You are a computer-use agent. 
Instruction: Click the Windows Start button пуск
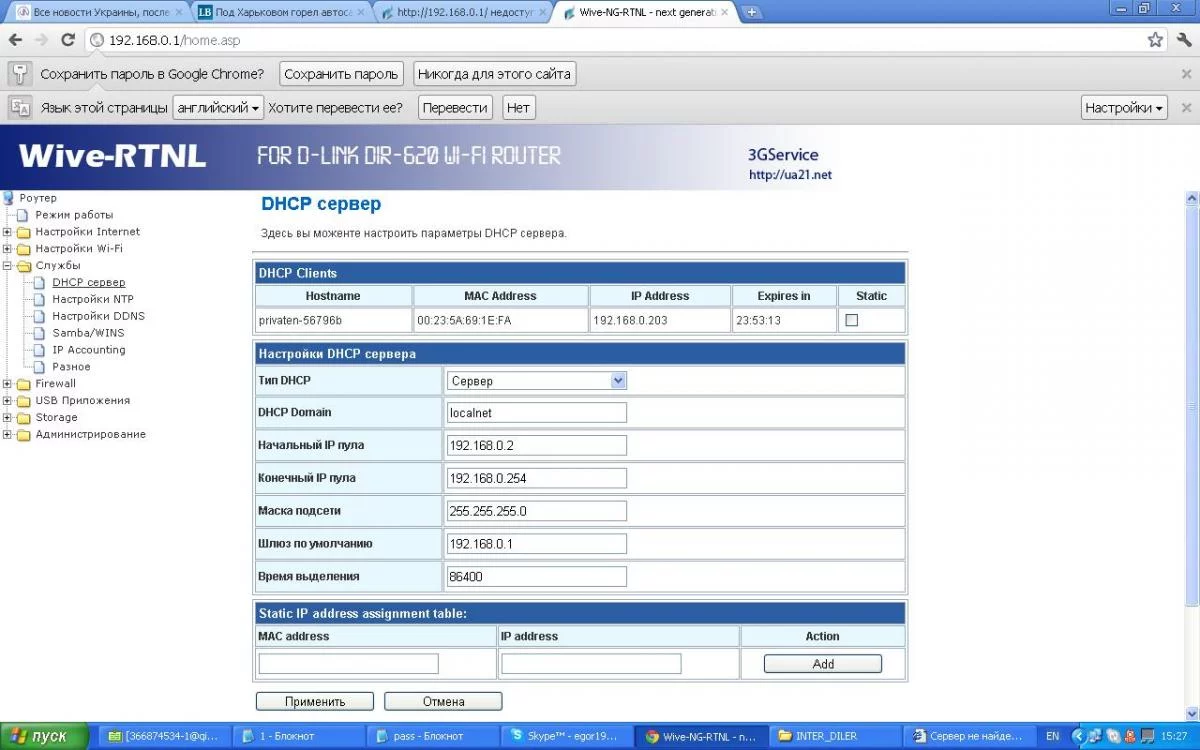47,736
